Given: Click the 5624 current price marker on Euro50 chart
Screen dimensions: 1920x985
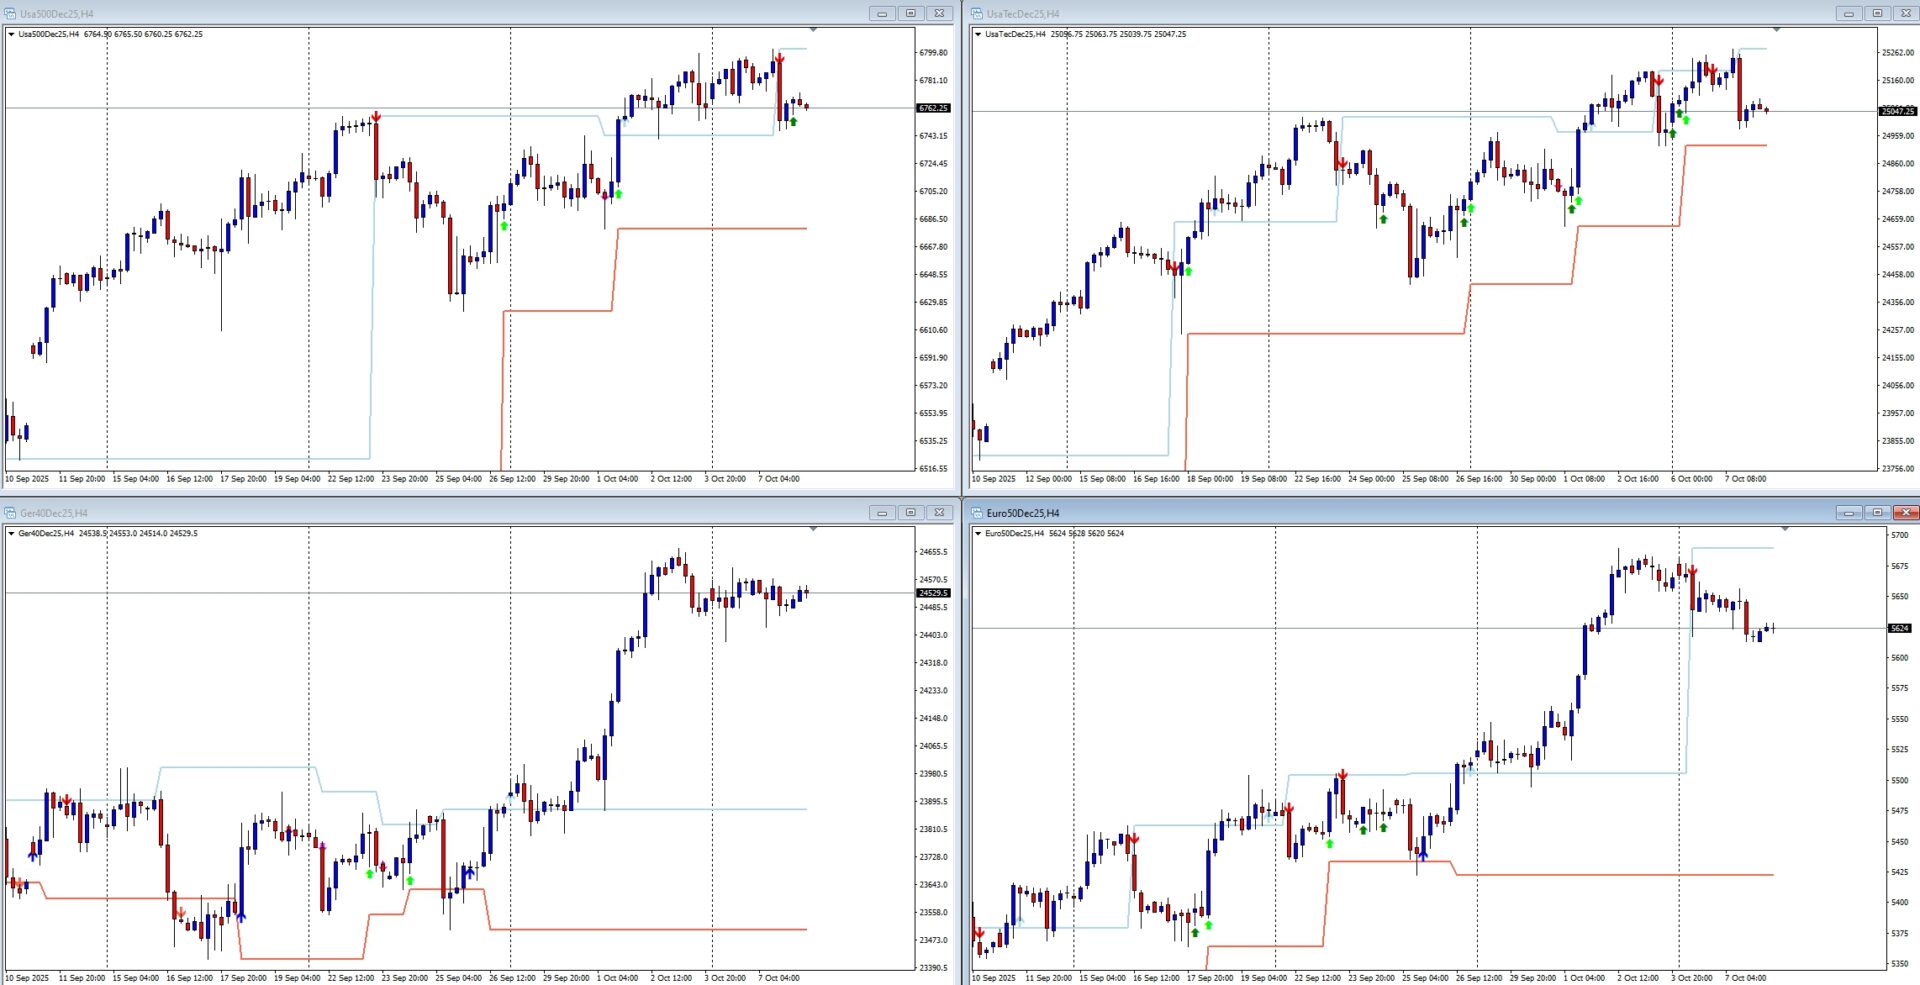Looking at the screenshot, I should pos(1899,628).
